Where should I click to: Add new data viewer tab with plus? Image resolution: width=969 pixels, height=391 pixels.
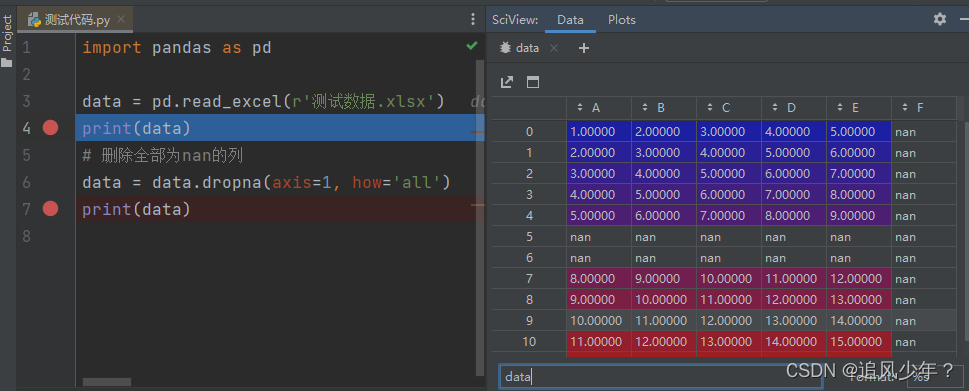point(583,48)
